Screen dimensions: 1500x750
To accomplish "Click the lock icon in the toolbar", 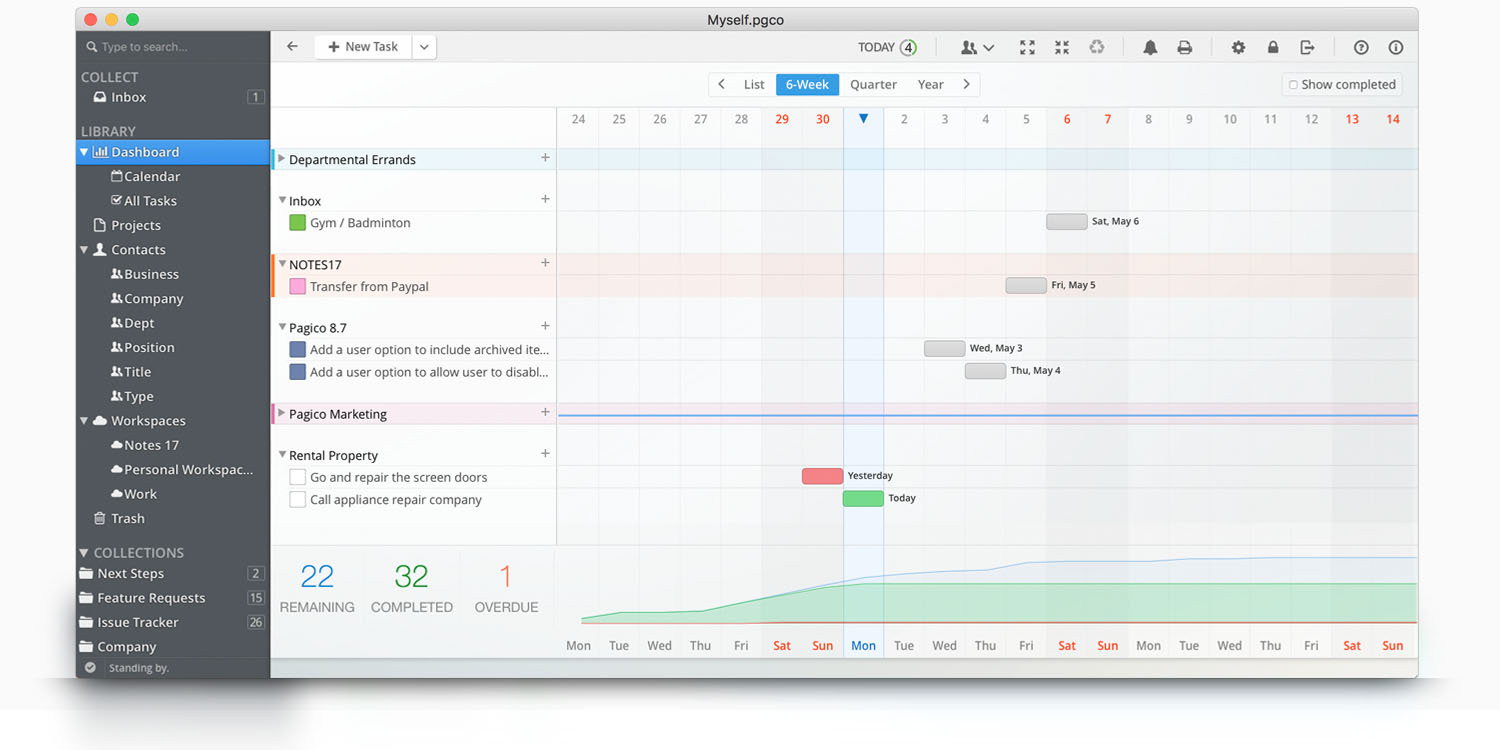I will click(1273, 47).
